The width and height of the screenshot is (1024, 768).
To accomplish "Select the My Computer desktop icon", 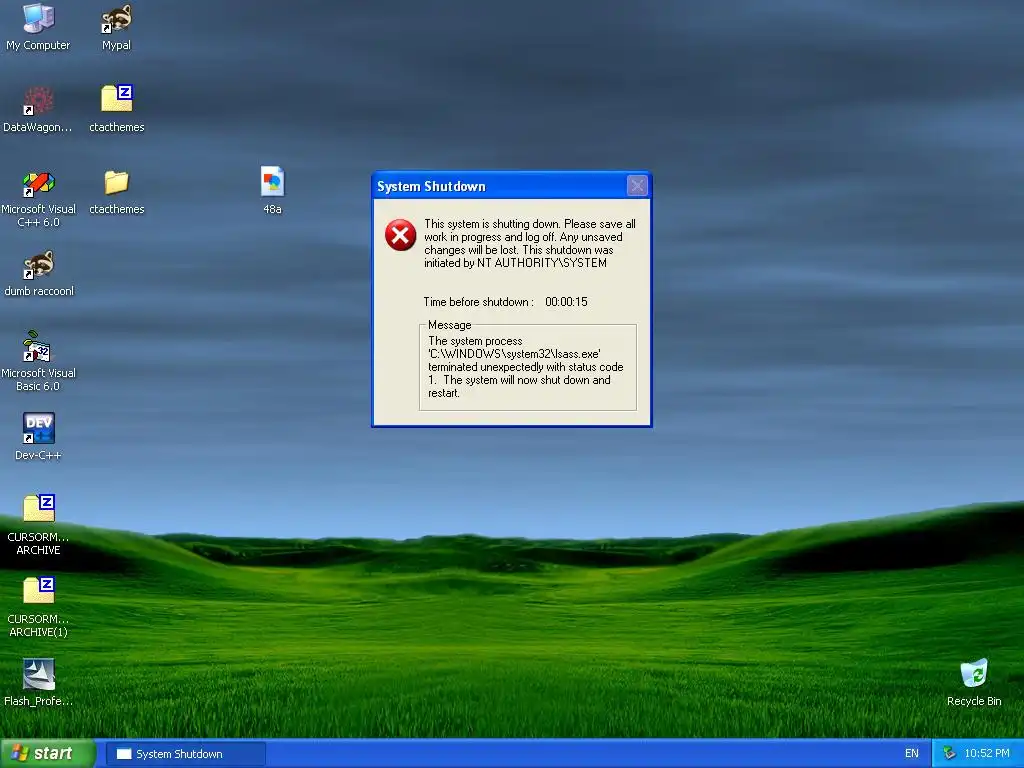I will [38, 18].
